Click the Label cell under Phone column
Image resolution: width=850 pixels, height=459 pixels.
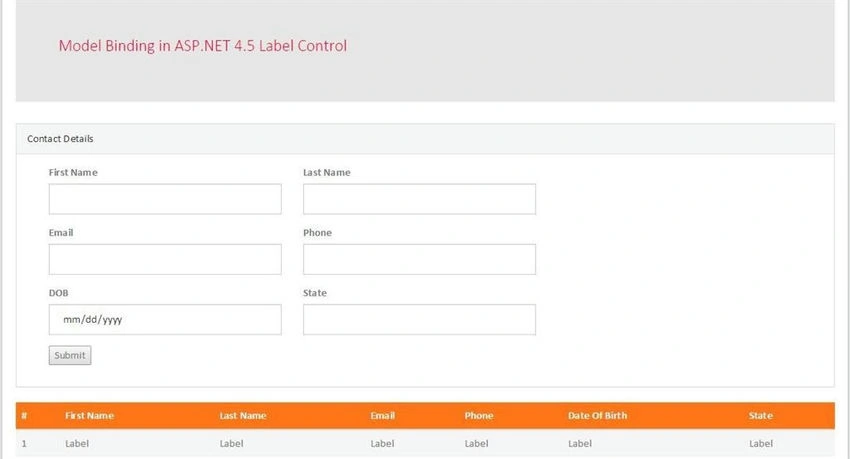pos(476,443)
